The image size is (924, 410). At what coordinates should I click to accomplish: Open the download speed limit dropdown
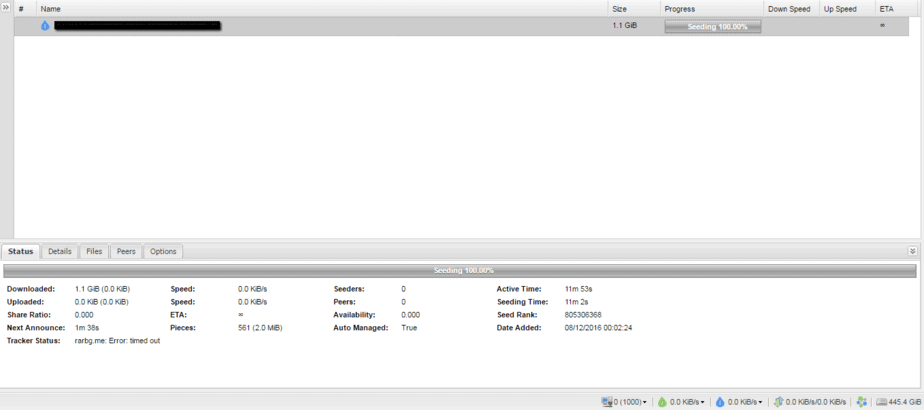(x=704, y=402)
